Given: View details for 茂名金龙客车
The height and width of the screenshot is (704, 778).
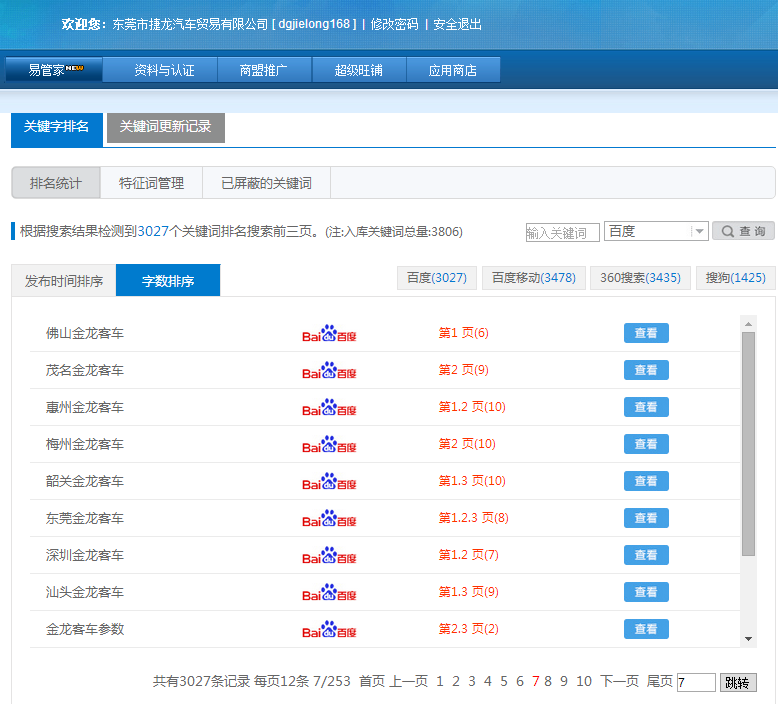Looking at the screenshot, I should pos(646,370).
